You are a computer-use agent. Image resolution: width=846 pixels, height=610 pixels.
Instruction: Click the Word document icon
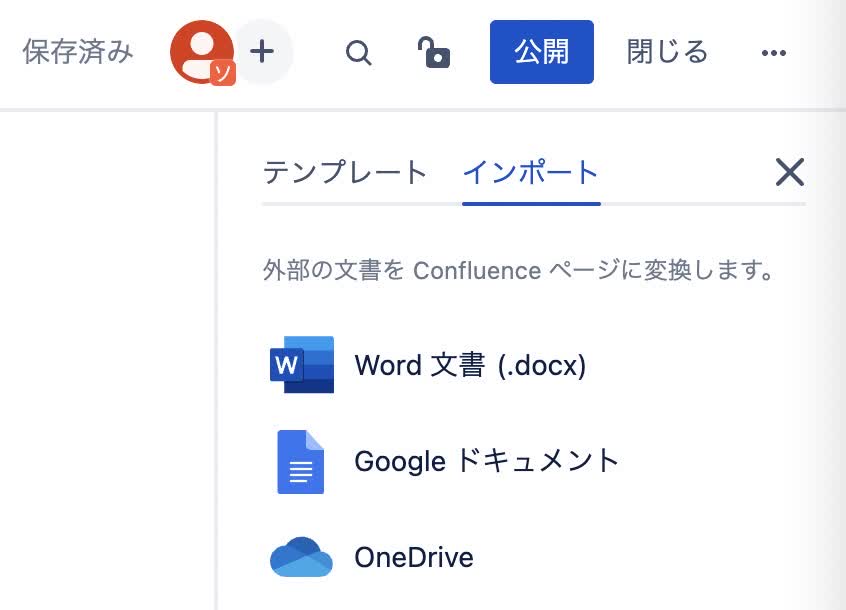pyautogui.click(x=302, y=365)
